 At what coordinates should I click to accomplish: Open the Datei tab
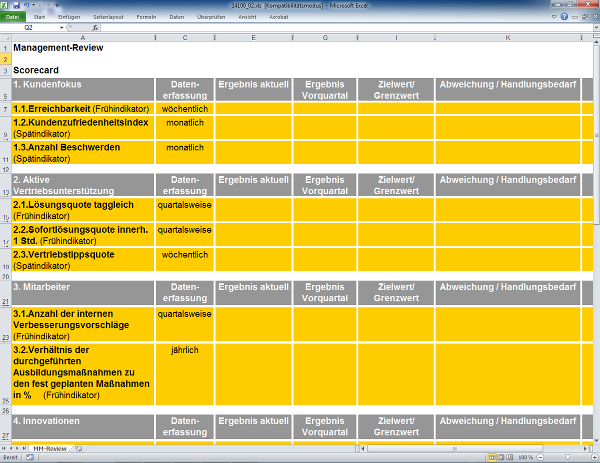tap(13, 18)
